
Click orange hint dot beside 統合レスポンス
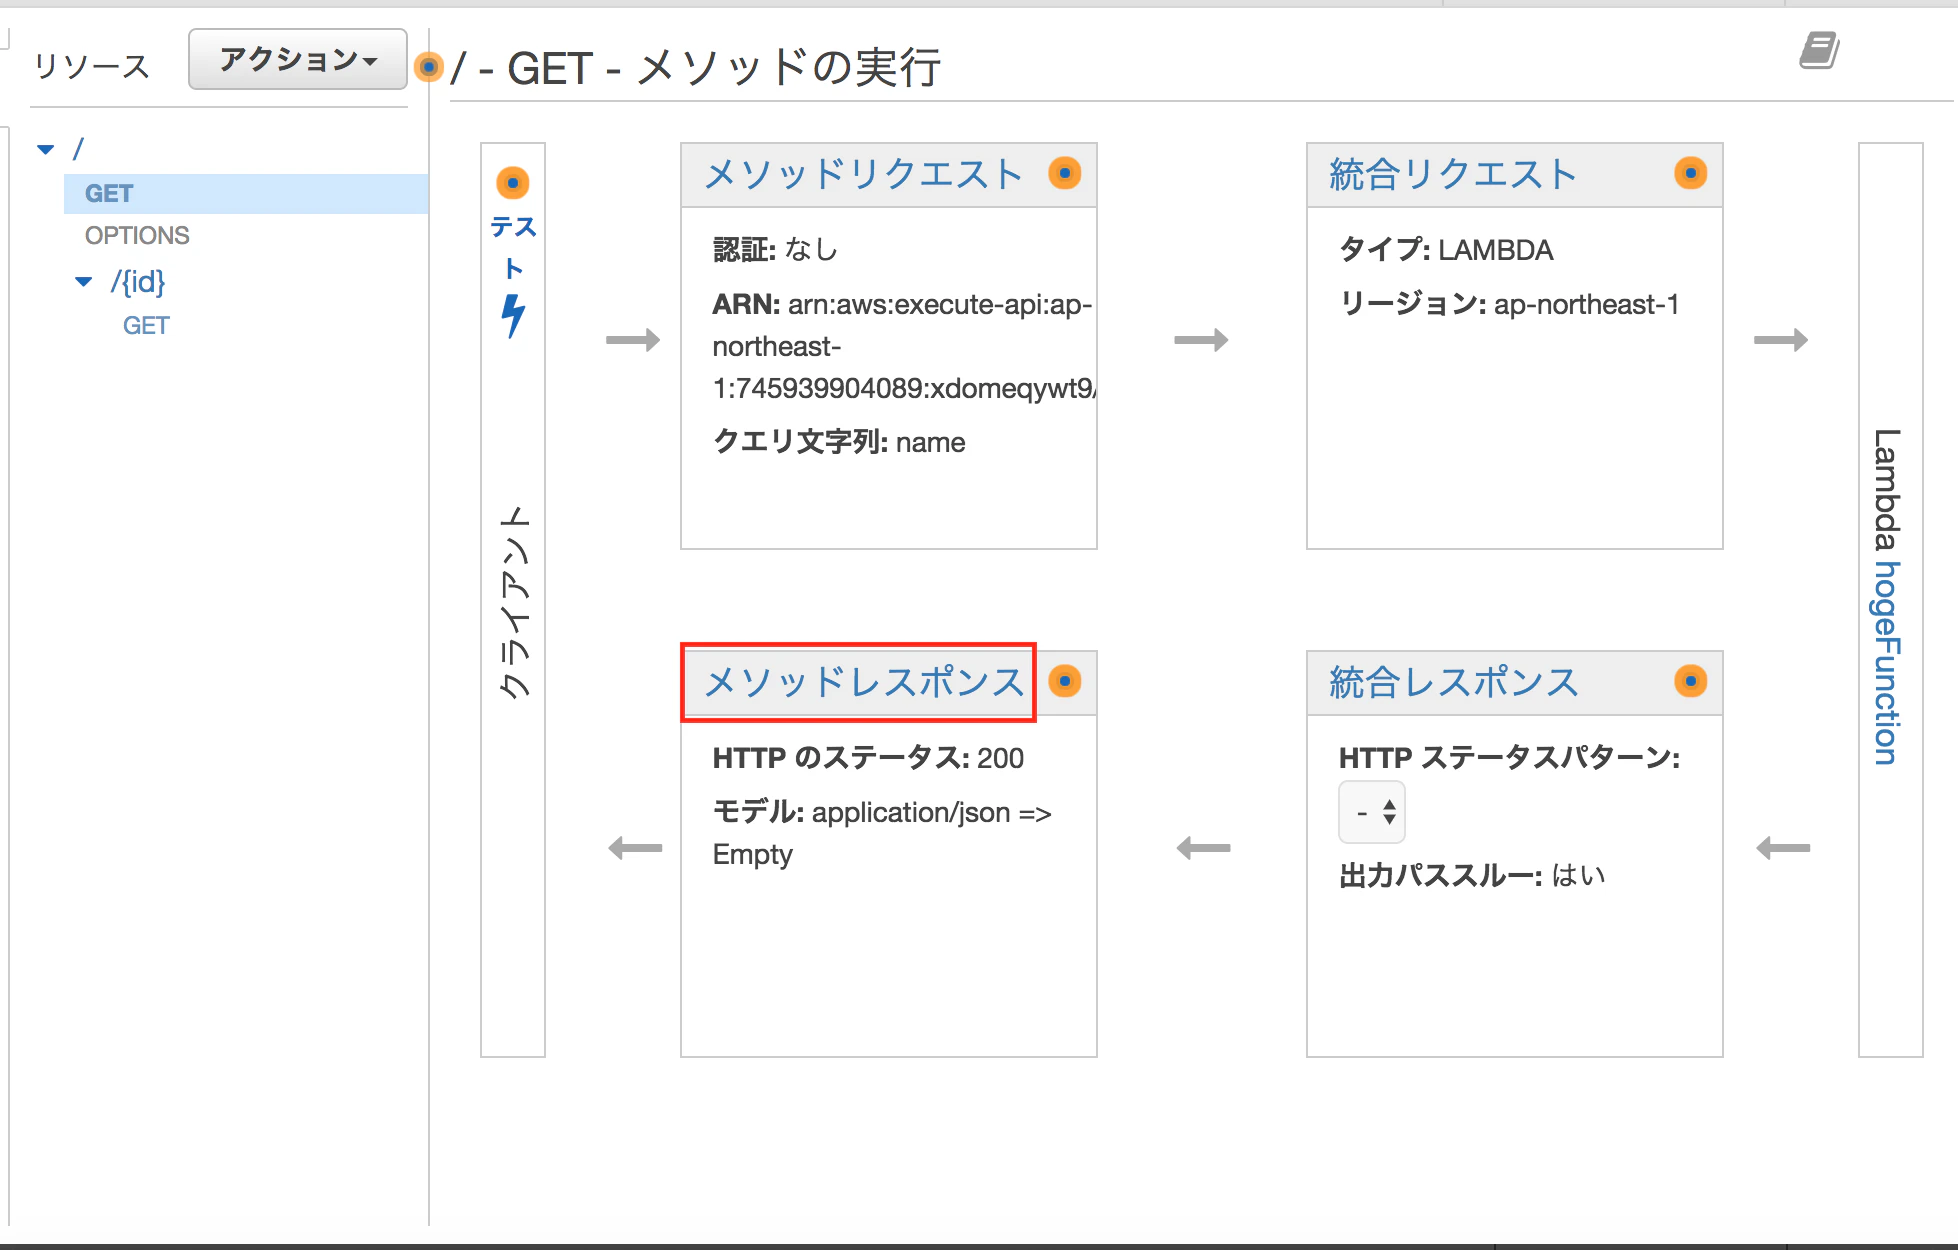[x=1691, y=681]
